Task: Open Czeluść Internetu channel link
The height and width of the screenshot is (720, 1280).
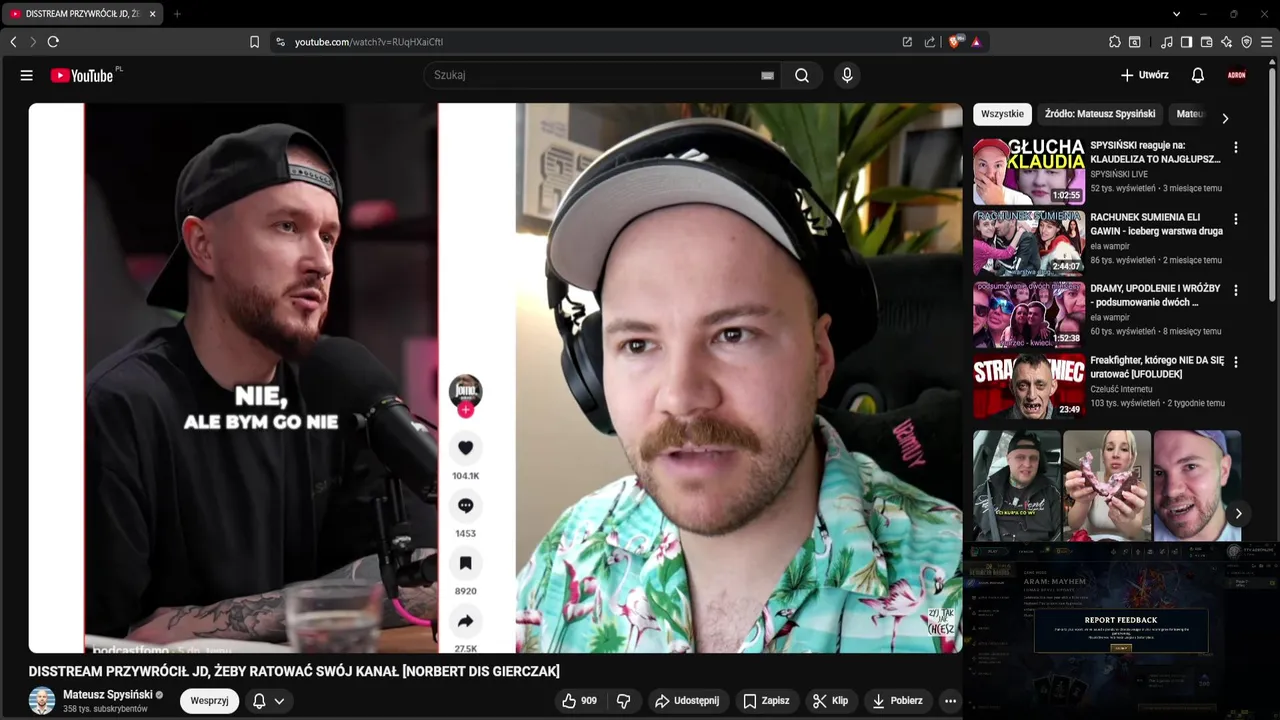Action: tap(1121, 389)
